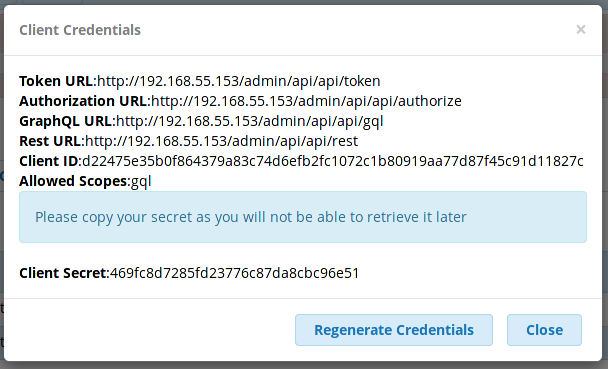Click the Authorization URL address text
The width and height of the screenshot is (608, 369).
(x=306, y=101)
